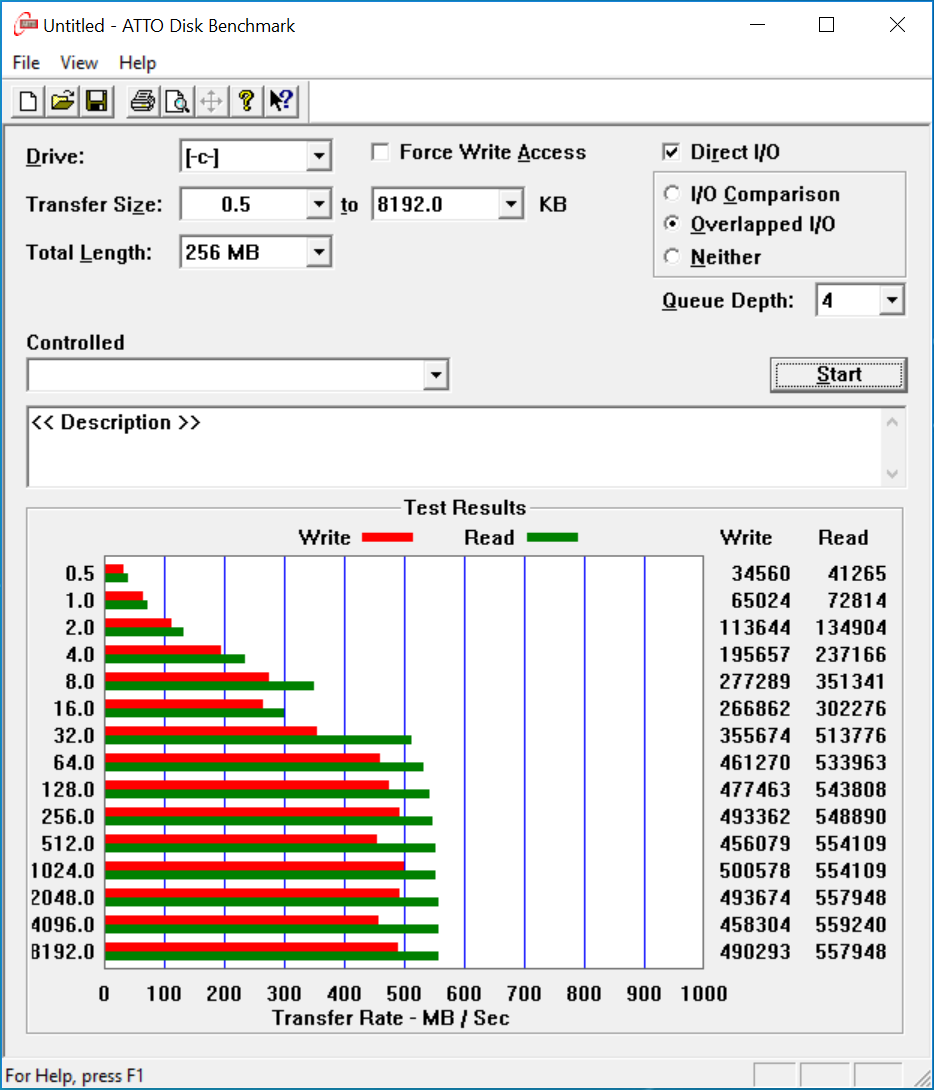
Task: Minimize the ATTO Disk Benchmark window
Action: (757, 25)
